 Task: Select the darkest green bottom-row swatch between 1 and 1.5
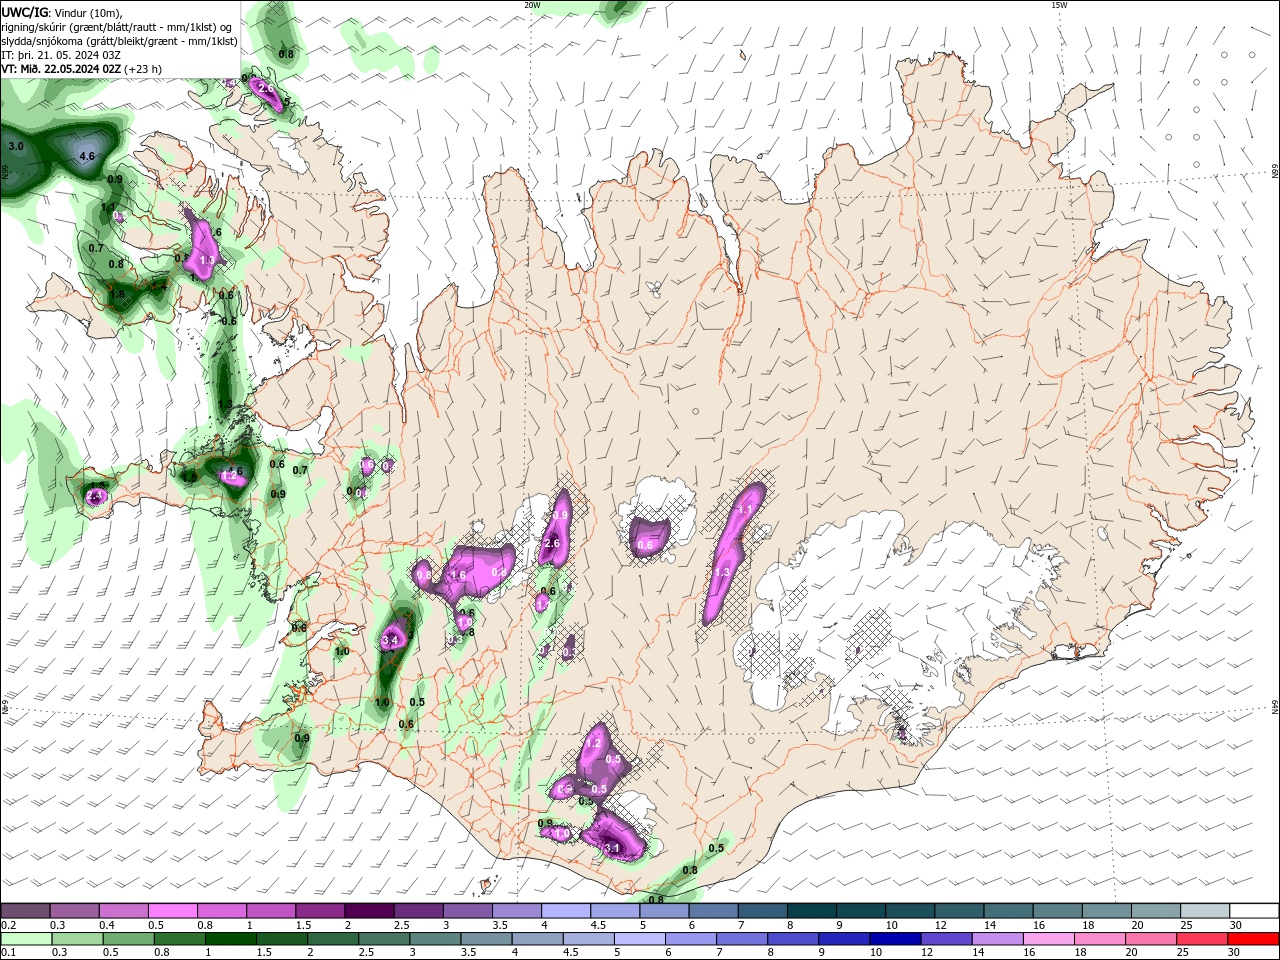[231, 939]
